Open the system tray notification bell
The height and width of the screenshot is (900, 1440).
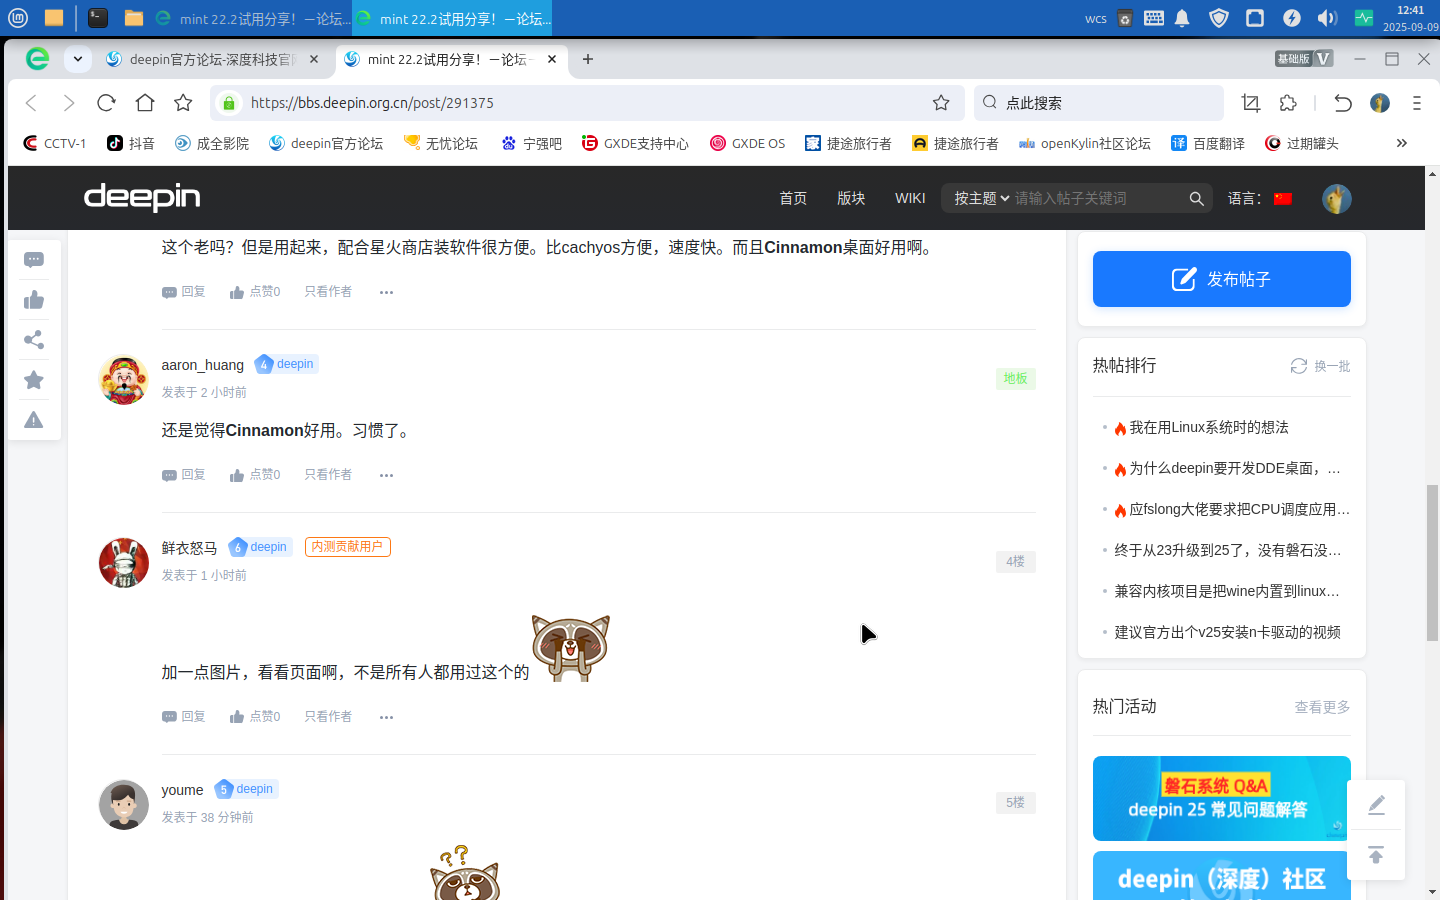[1182, 18]
